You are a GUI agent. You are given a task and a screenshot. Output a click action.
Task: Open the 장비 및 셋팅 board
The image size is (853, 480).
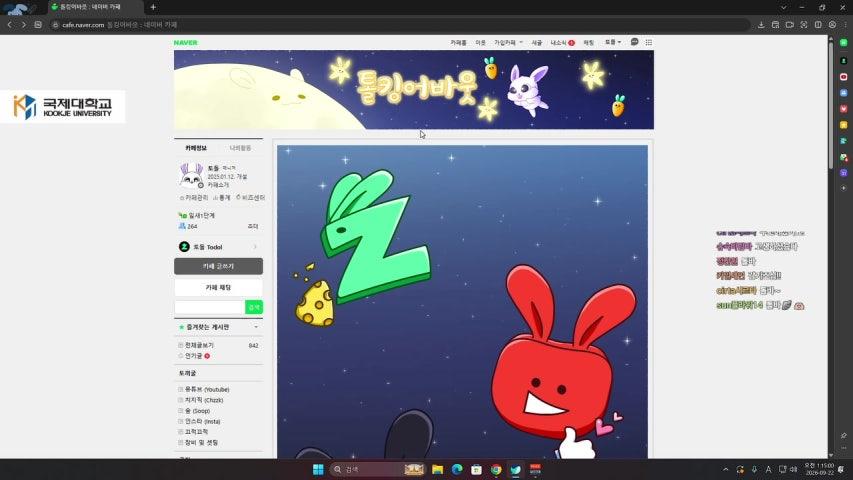(x=201, y=442)
